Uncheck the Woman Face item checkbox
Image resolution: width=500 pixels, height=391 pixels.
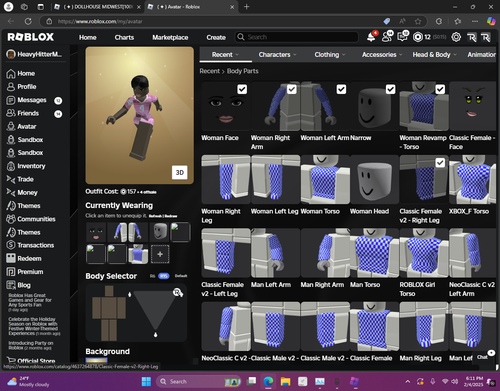pos(242,89)
